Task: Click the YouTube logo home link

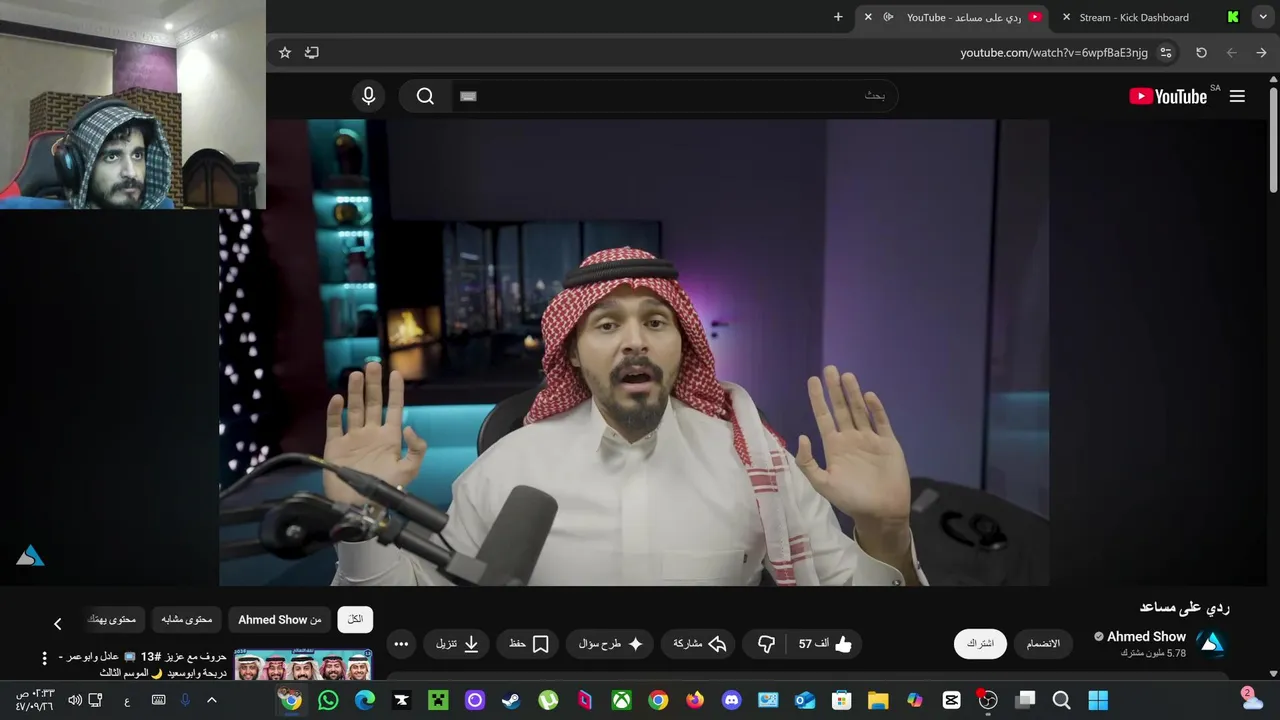Action: click(1168, 96)
